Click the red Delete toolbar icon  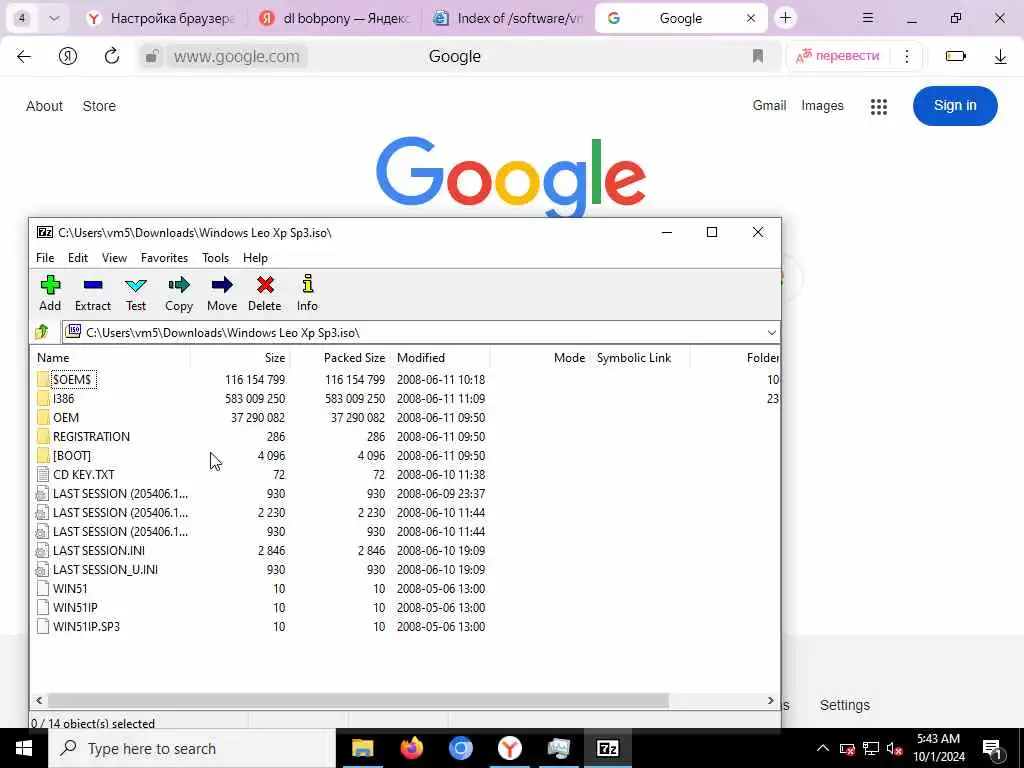(265, 285)
